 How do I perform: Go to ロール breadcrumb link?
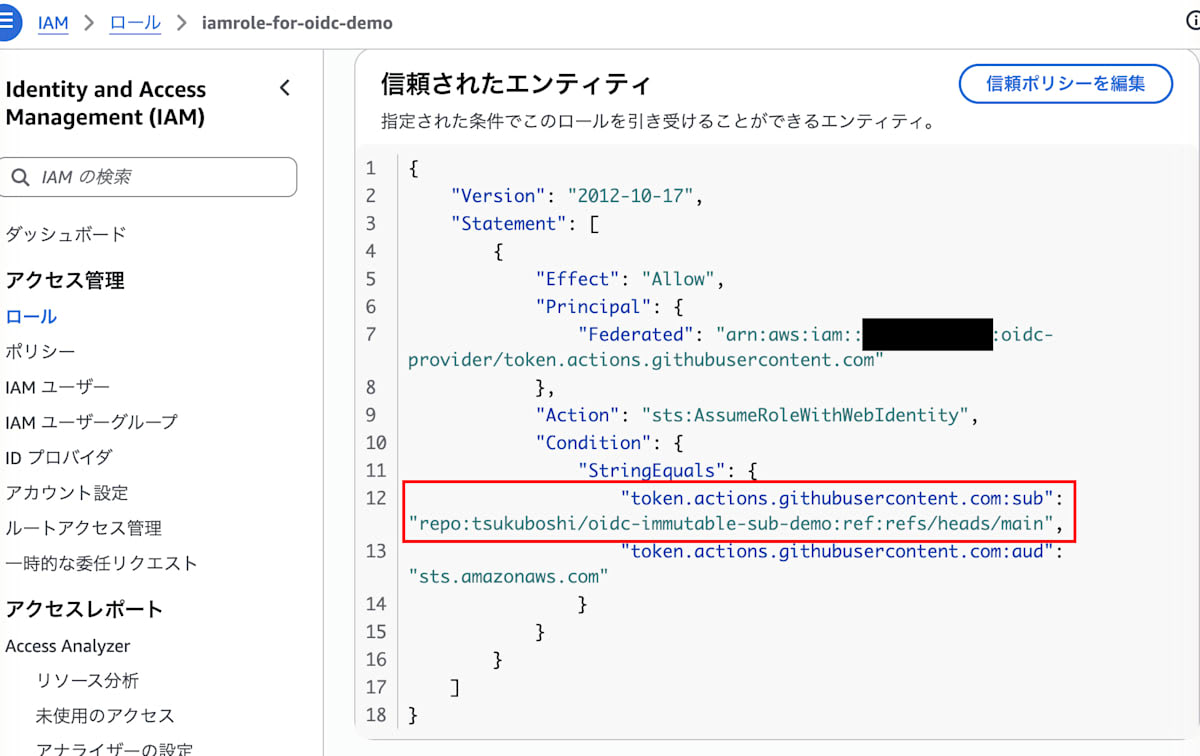[x=135, y=22]
